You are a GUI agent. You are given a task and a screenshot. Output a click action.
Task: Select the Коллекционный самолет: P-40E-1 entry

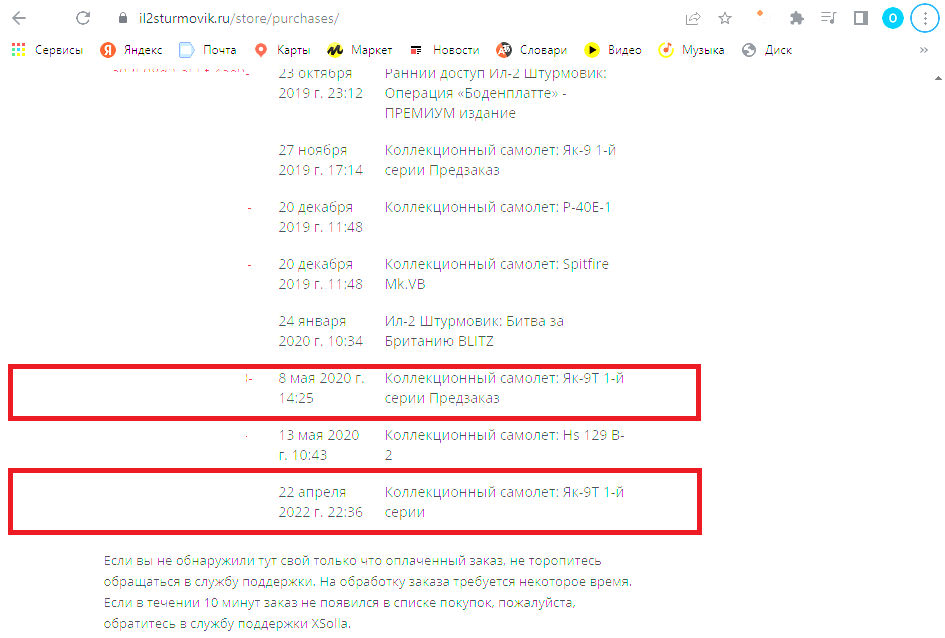point(498,207)
